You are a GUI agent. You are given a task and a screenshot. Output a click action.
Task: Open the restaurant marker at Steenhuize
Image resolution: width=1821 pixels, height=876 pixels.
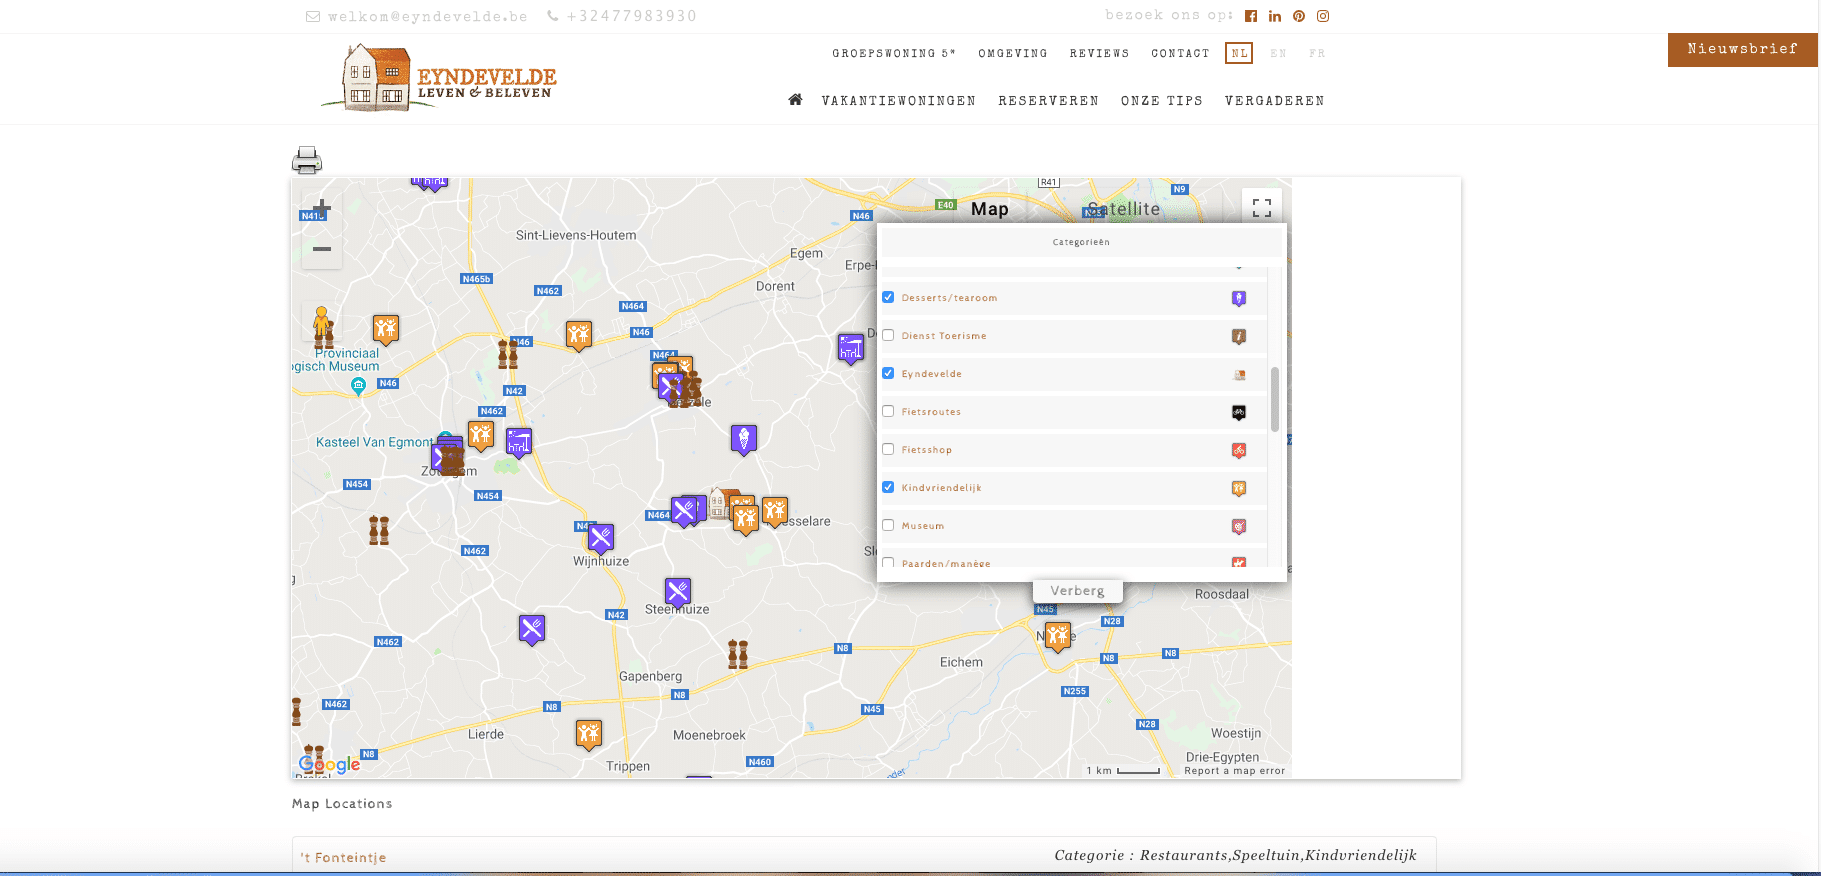tap(678, 592)
